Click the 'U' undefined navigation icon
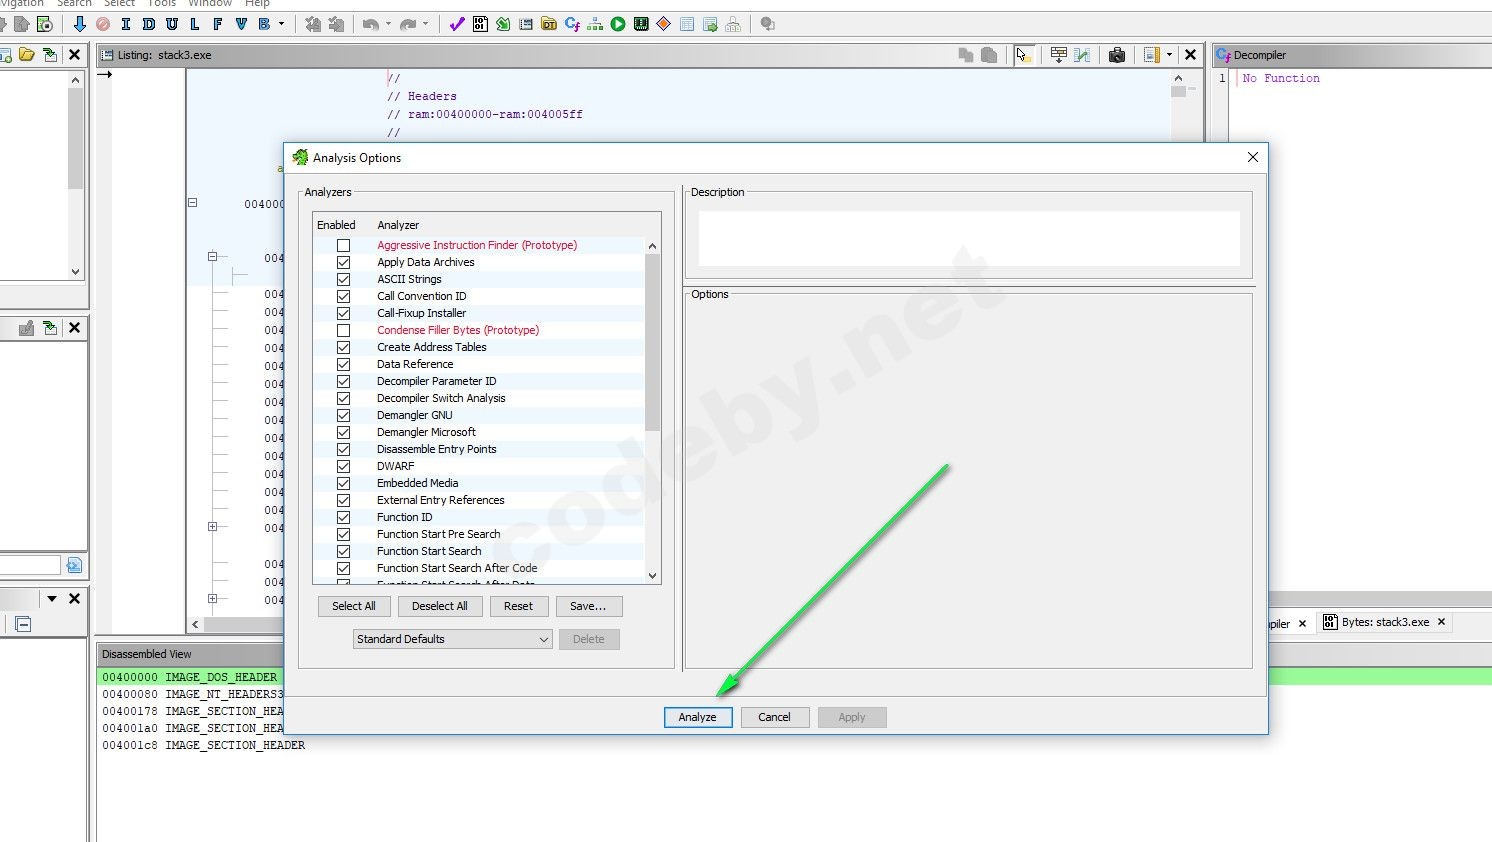Image resolution: width=1492 pixels, height=842 pixels. pos(172,24)
